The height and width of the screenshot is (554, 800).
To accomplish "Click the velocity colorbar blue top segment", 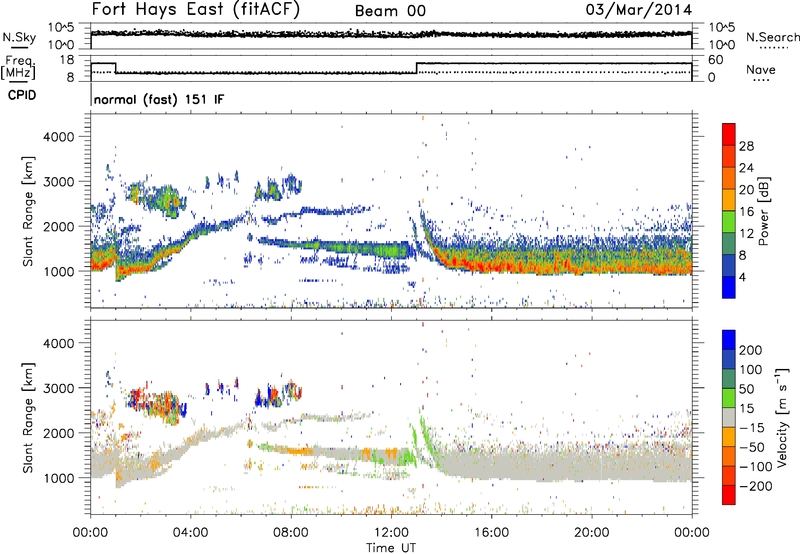I will coord(729,340).
